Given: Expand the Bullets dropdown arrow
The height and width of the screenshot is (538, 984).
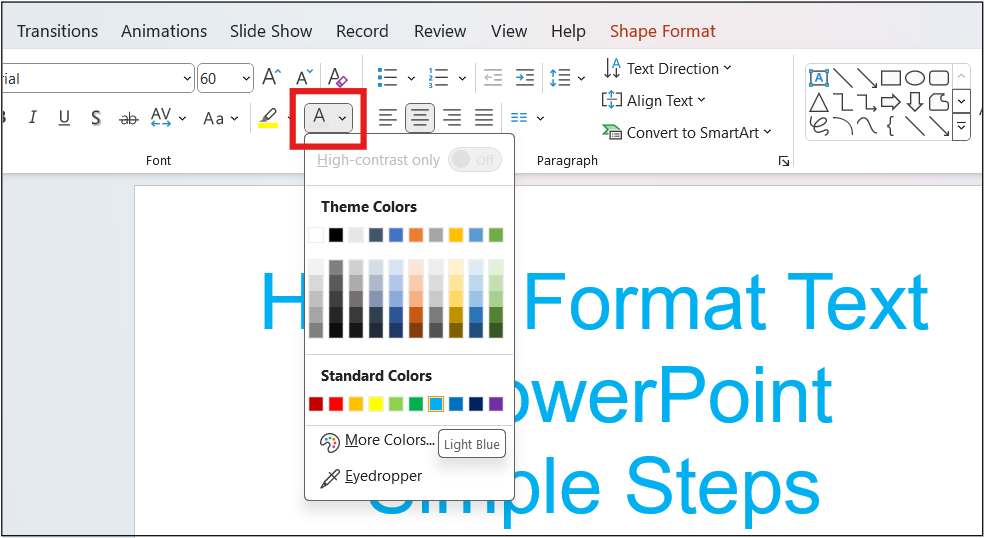Looking at the screenshot, I should [411, 78].
